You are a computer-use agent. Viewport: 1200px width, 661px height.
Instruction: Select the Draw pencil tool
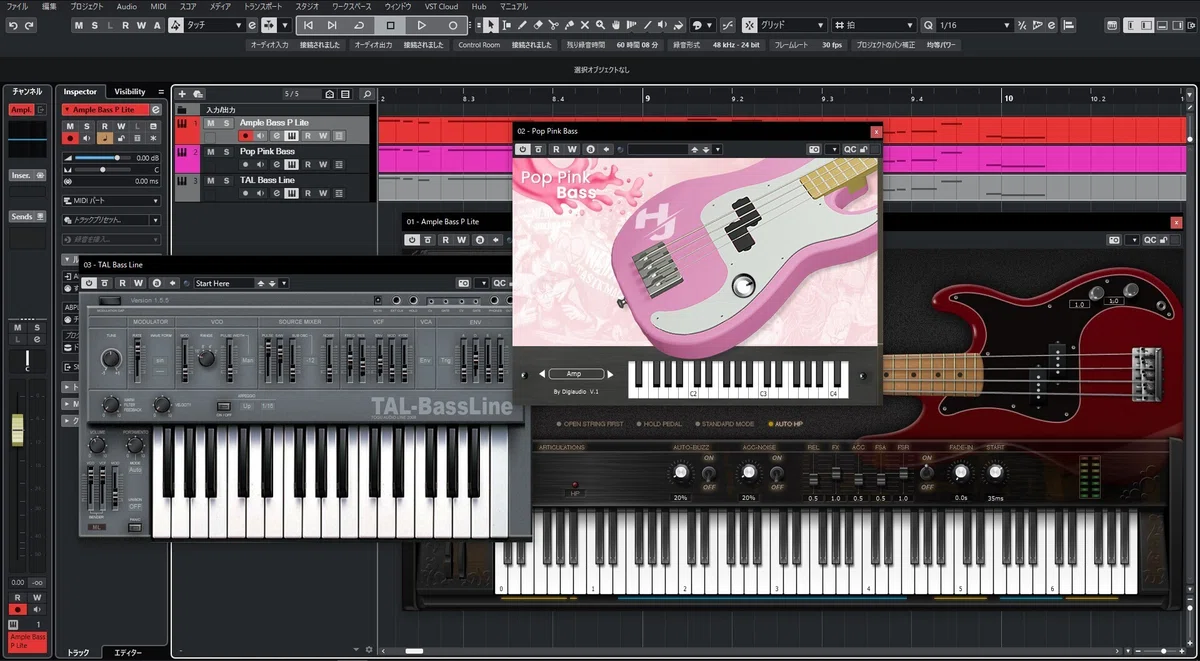(x=522, y=25)
